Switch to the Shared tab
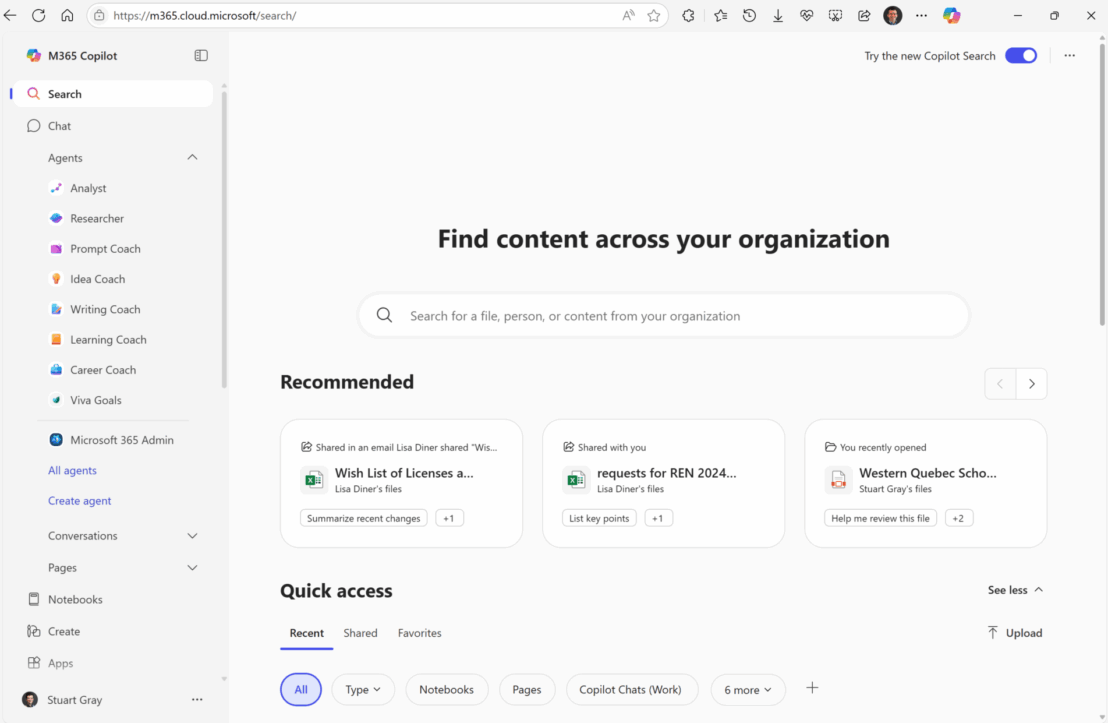The height and width of the screenshot is (723, 1108). click(x=360, y=633)
